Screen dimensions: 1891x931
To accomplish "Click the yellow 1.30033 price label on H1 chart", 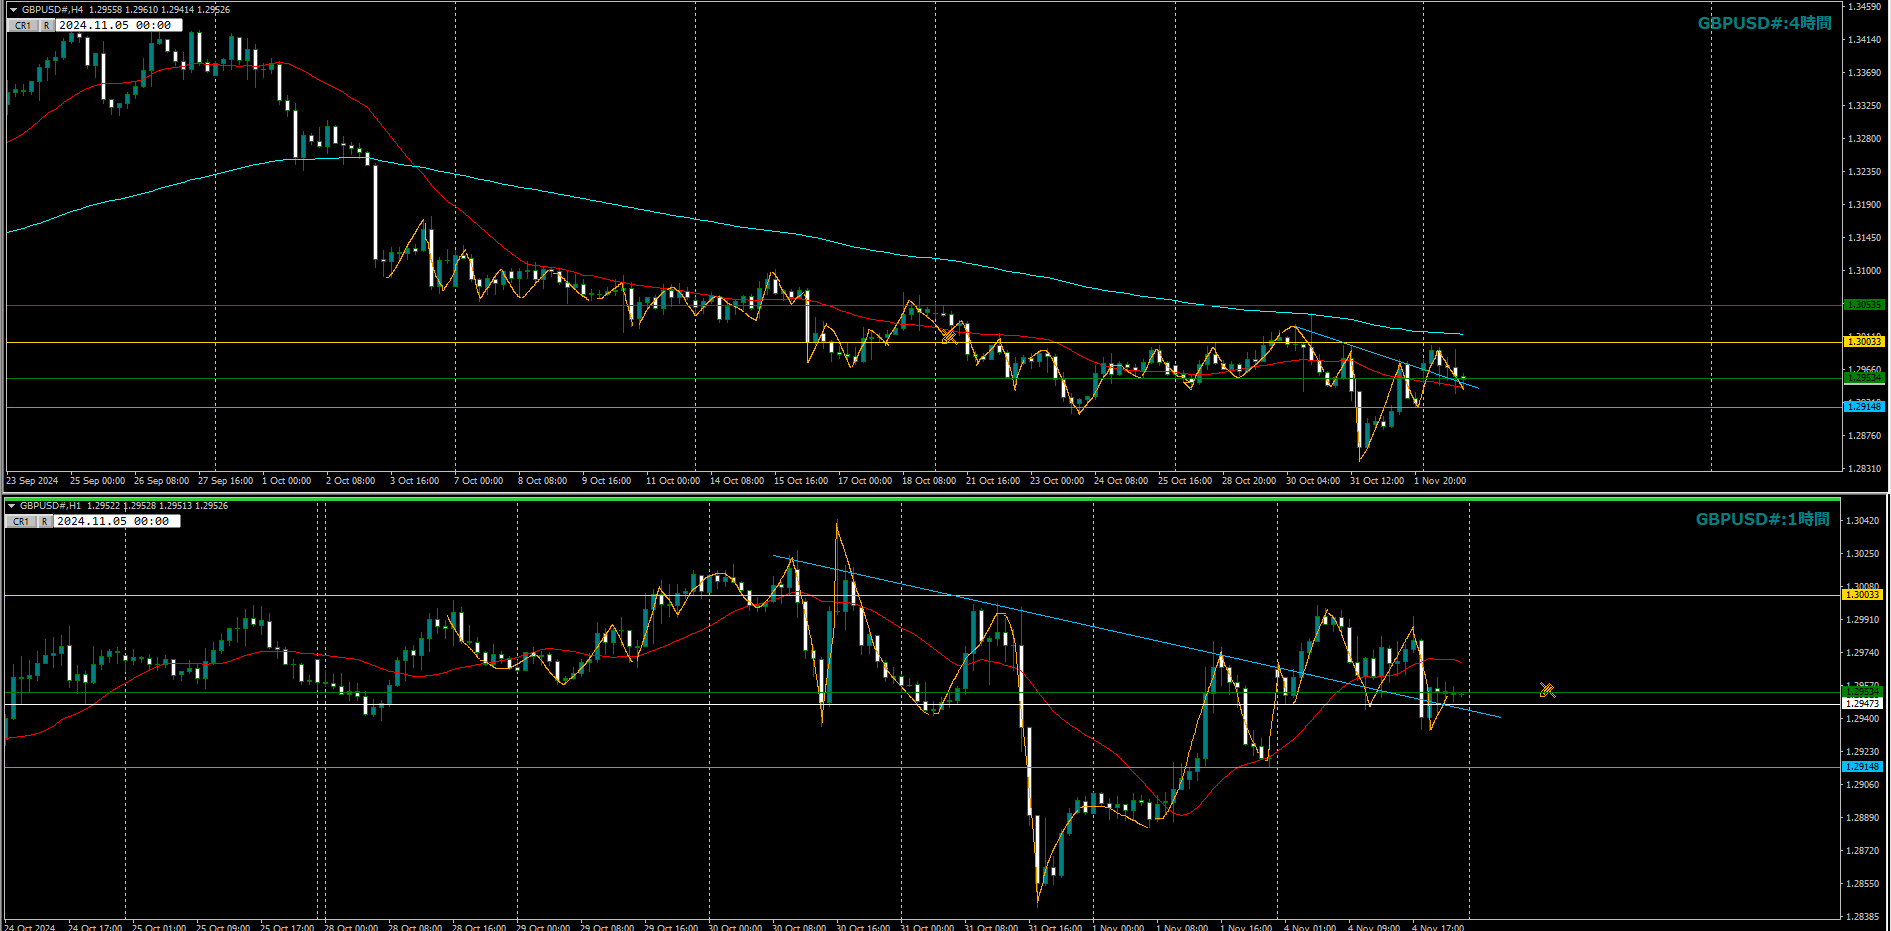I will [x=1863, y=595].
